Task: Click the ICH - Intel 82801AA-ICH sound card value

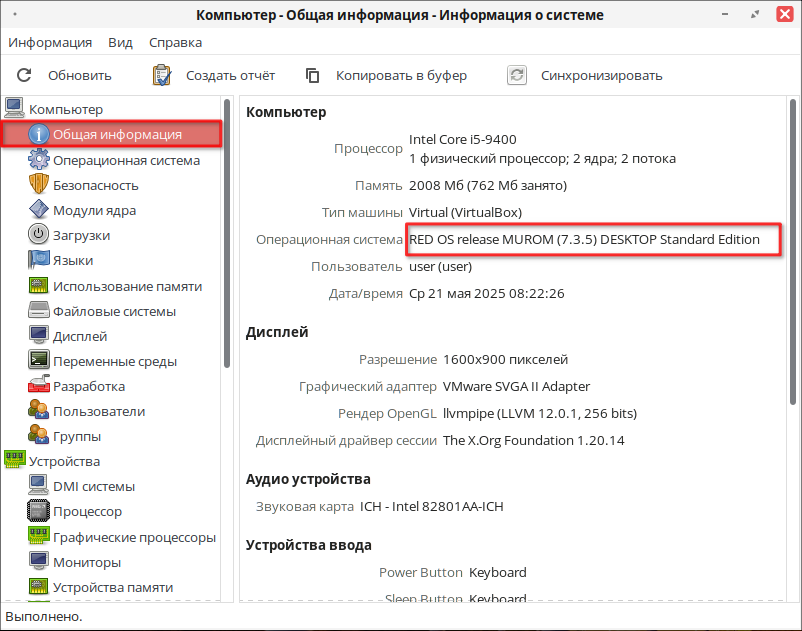Action: pyautogui.click(x=432, y=506)
